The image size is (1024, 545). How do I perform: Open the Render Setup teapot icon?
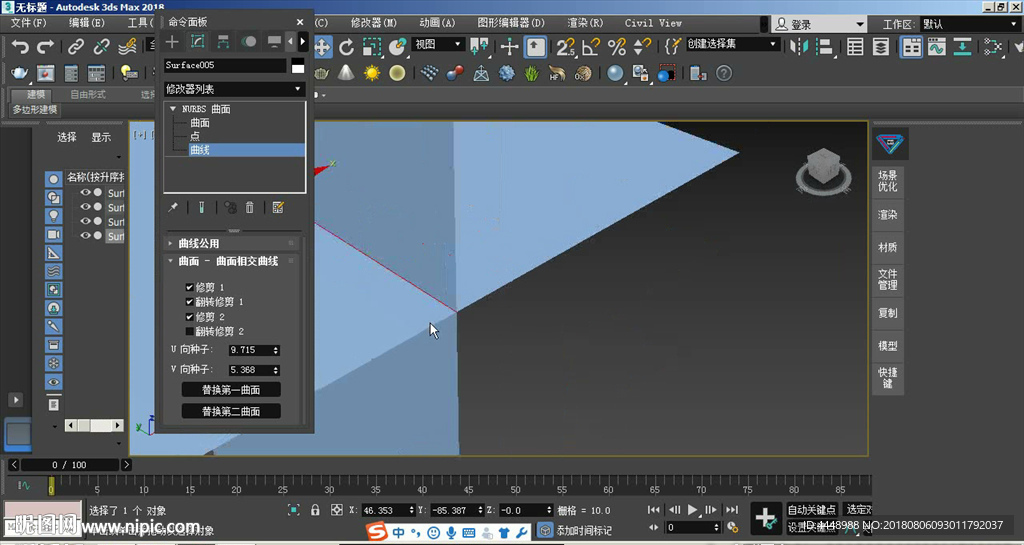click(x=19, y=74)
